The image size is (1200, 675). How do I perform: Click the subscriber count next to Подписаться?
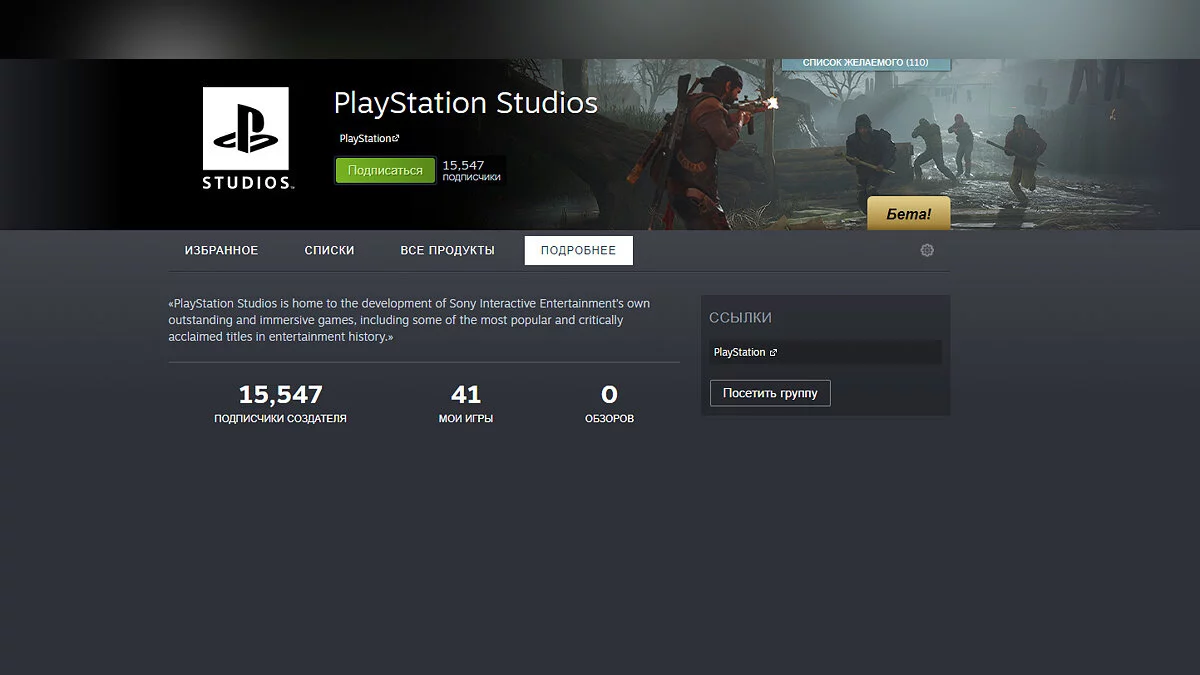tap(471, 170)
